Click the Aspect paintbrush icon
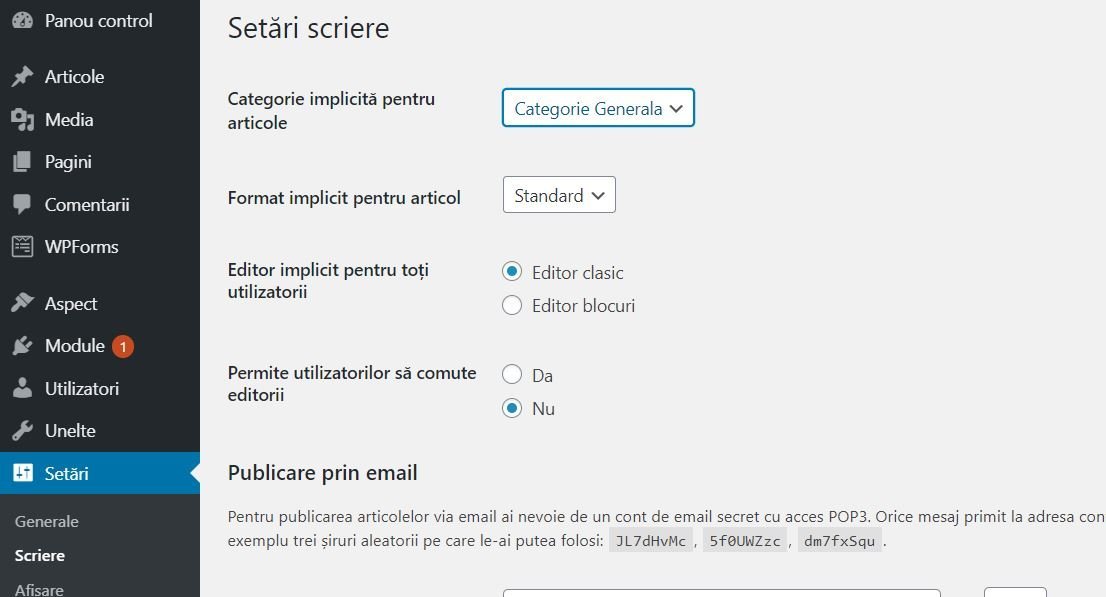Image resolution: width=1106 pixels, height=597 pixels. pos(22,304)
